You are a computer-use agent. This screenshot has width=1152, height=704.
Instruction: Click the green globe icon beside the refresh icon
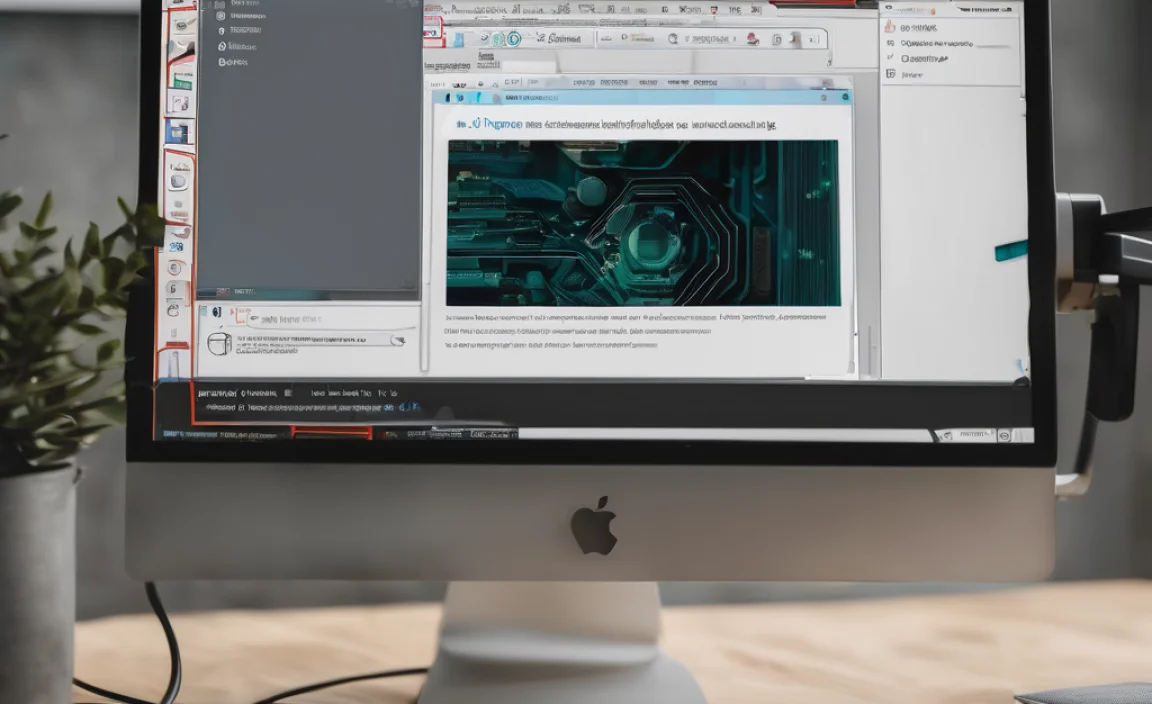click(497, 36)
